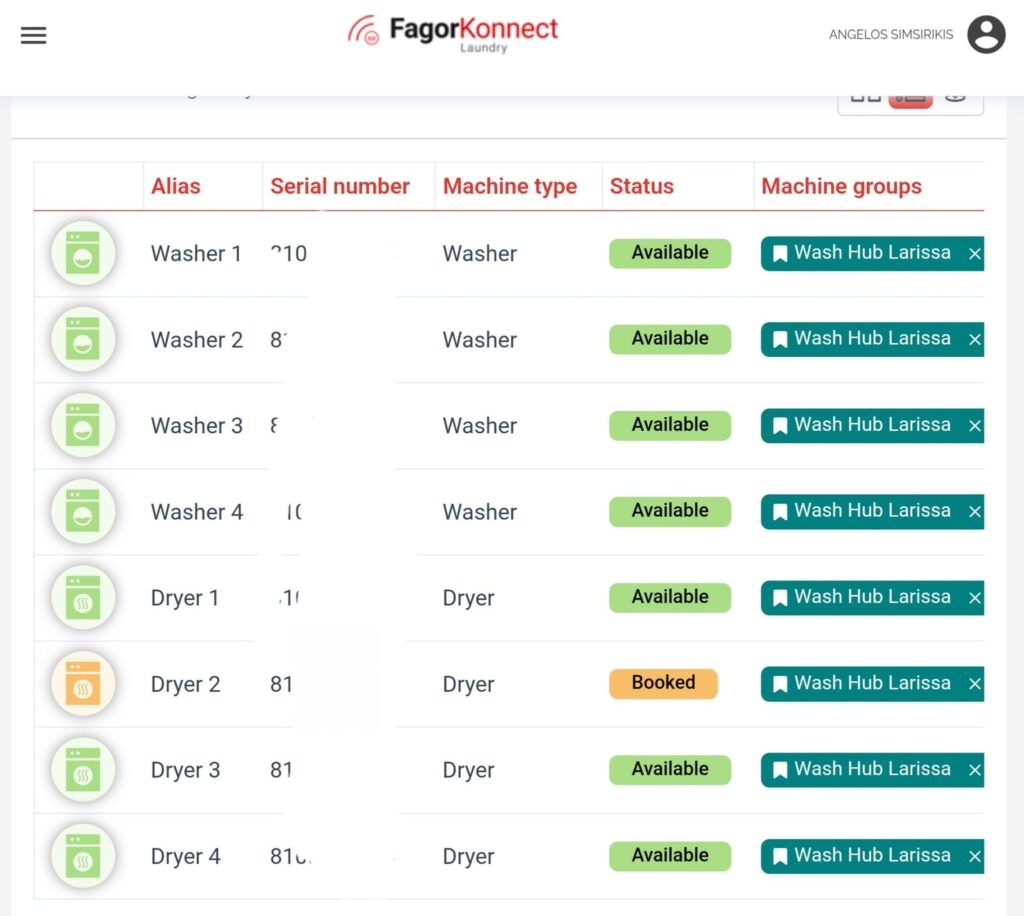1024x916 pixels.
Task: Click the FagorKonnect Laundry logo
Action: (454, 33)
